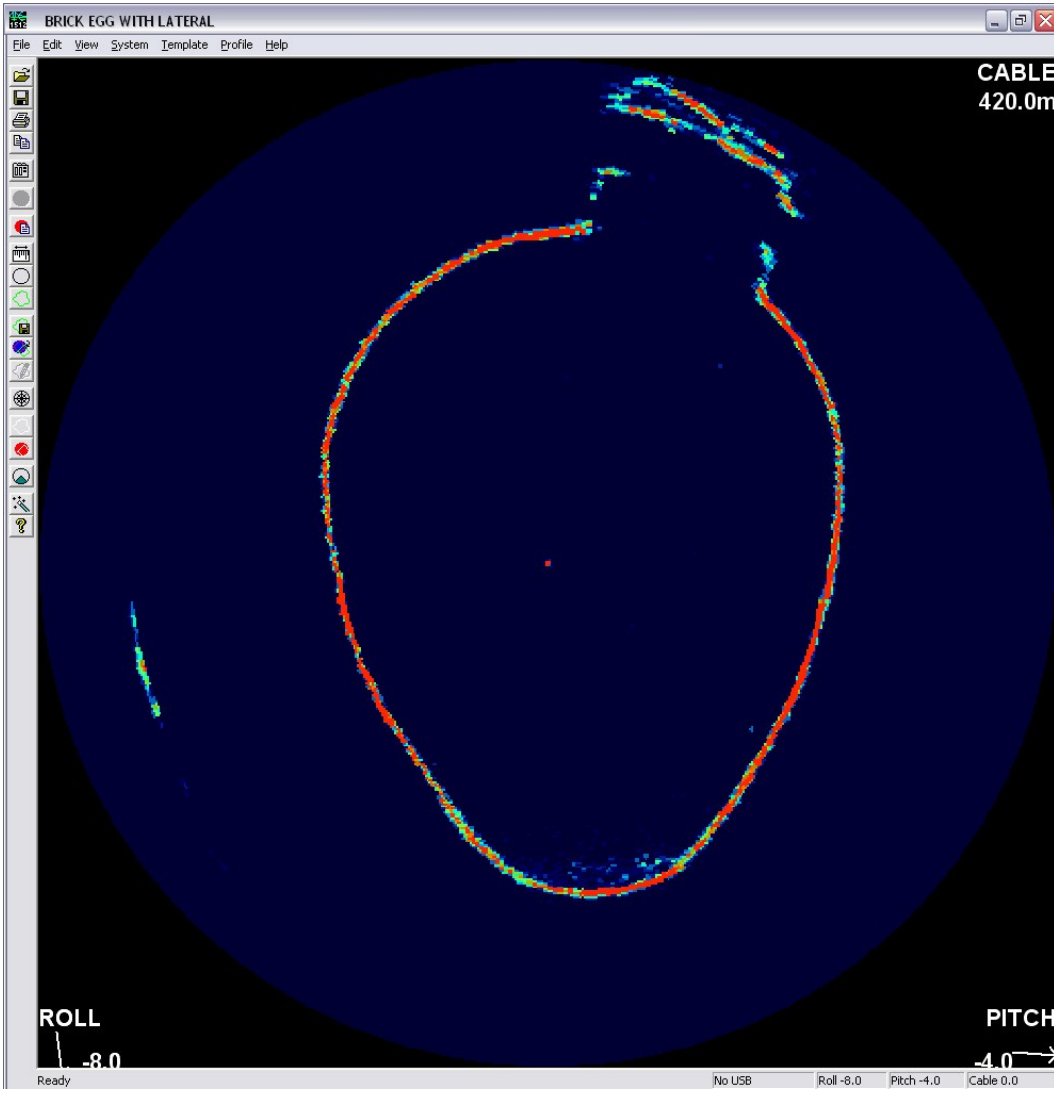Click the circle with teal silt-level icon
Viewport: 1054px width, 1093px height.
[22, 477]
